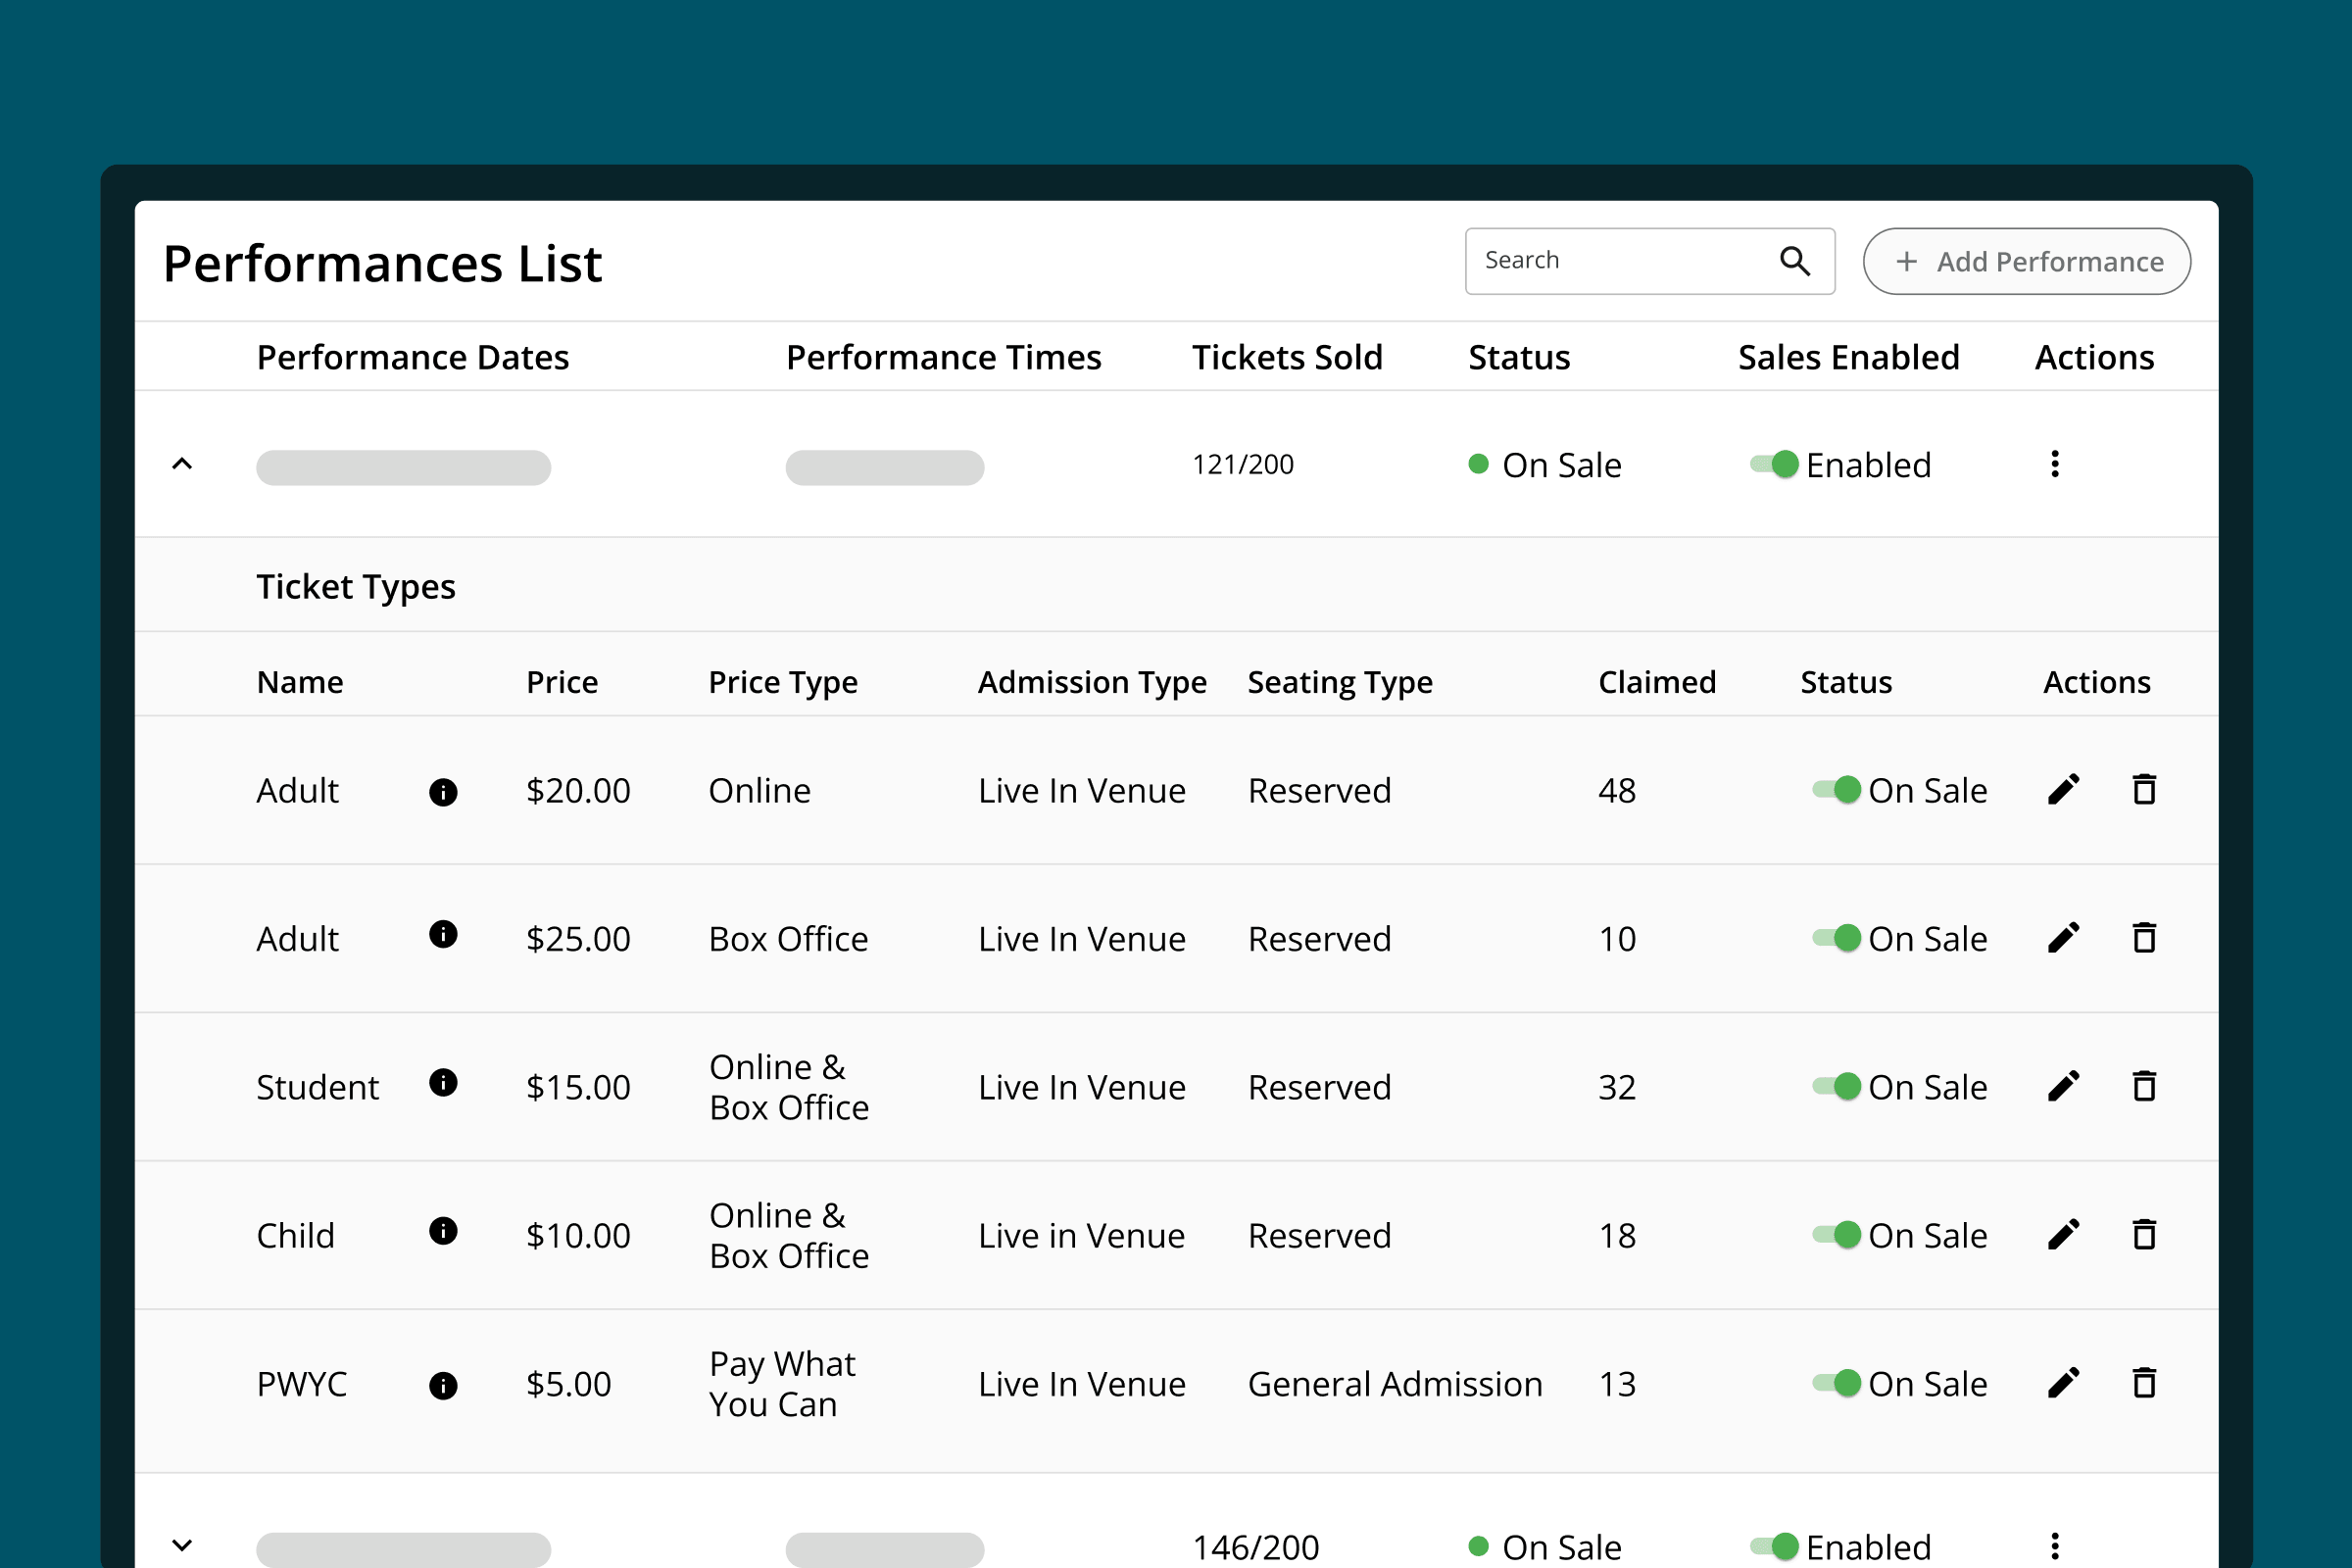This screenshot has width=2352, height=1568.
Task: Edit the $20.00 Adult Online ticket
Action: pyautogui.click(x=2063, y=789)
